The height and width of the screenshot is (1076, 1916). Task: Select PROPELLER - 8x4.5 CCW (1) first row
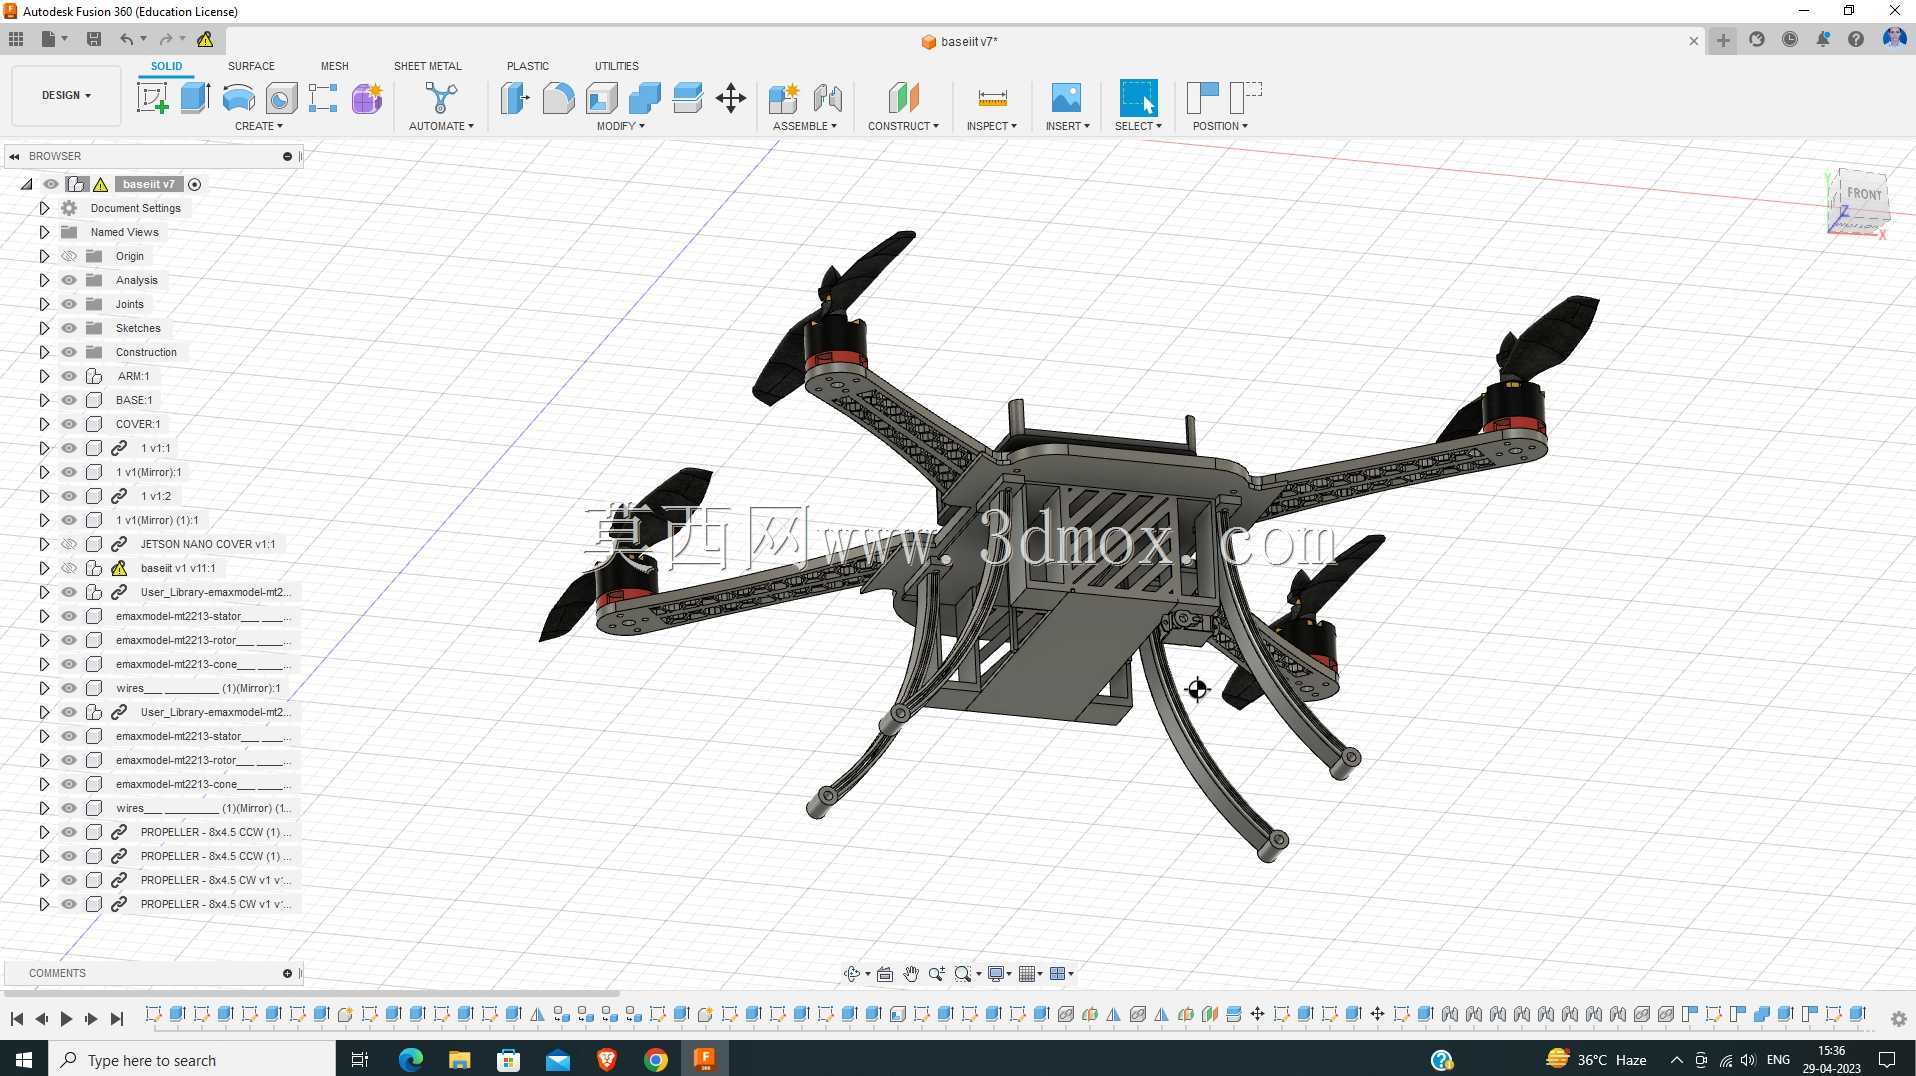215,832
